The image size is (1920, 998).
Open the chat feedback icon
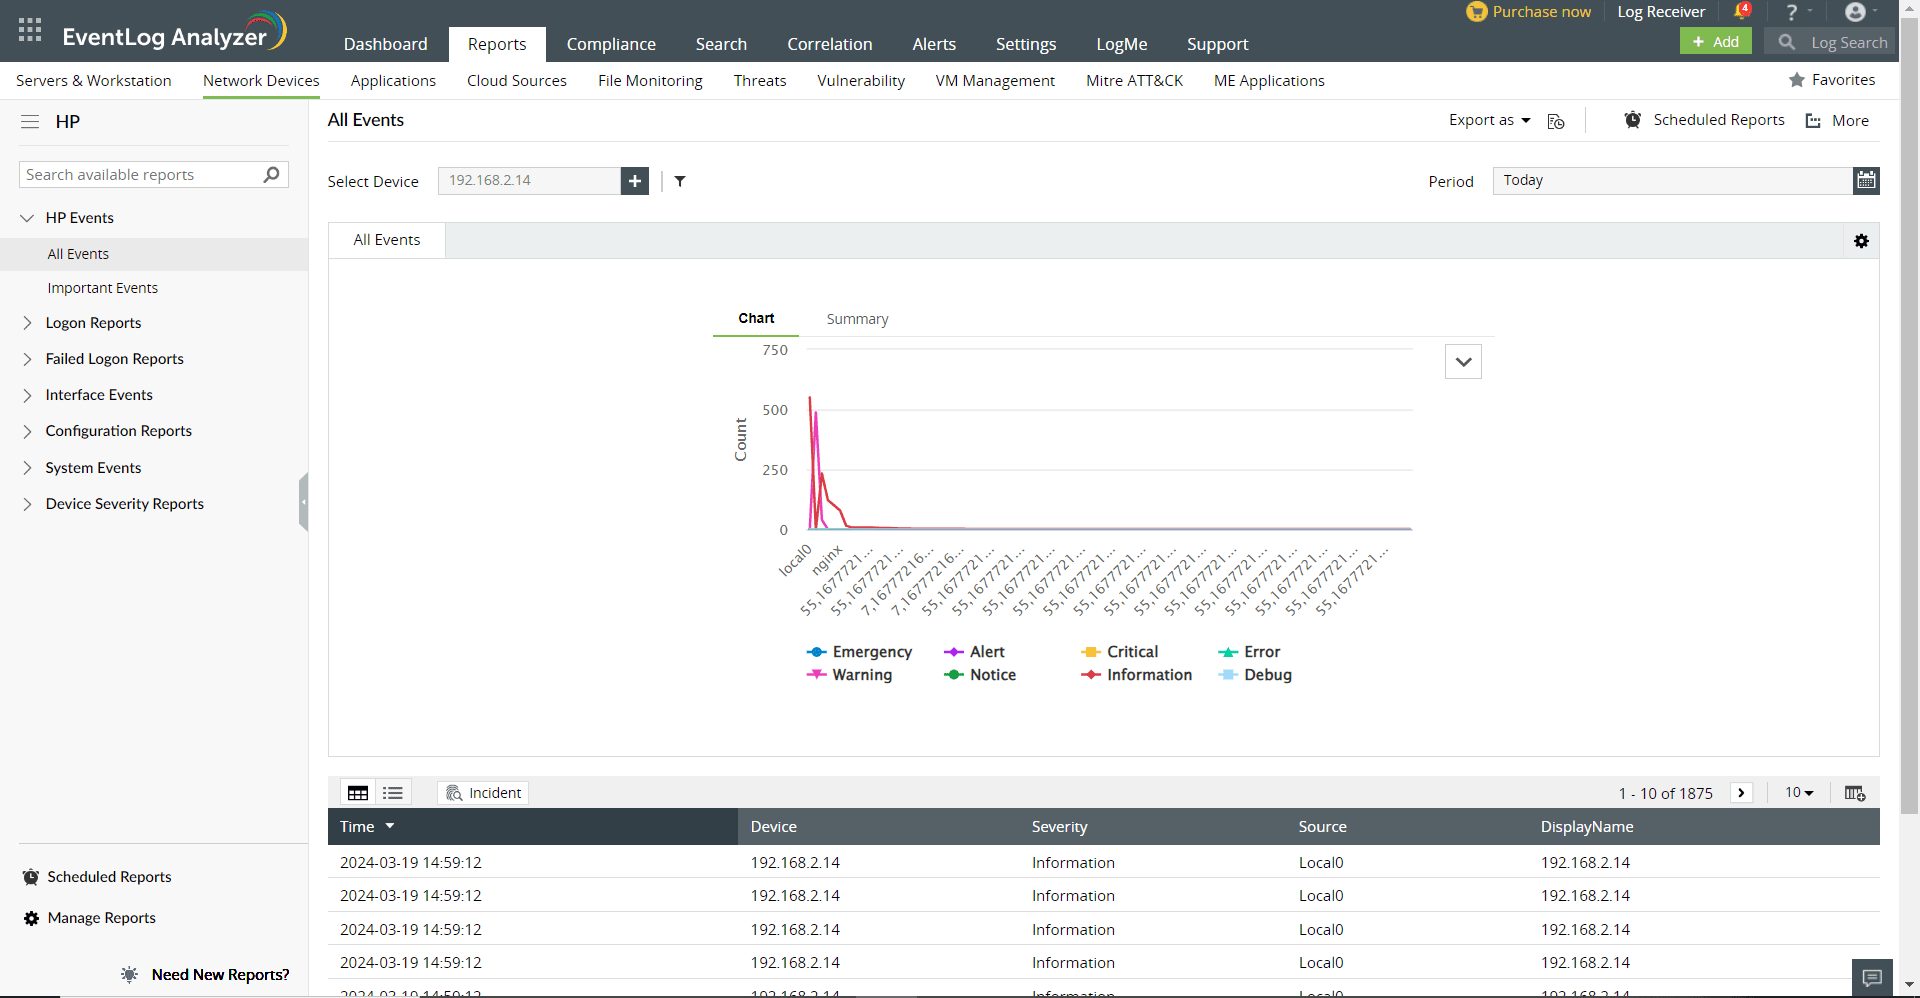click(1873, 978)
